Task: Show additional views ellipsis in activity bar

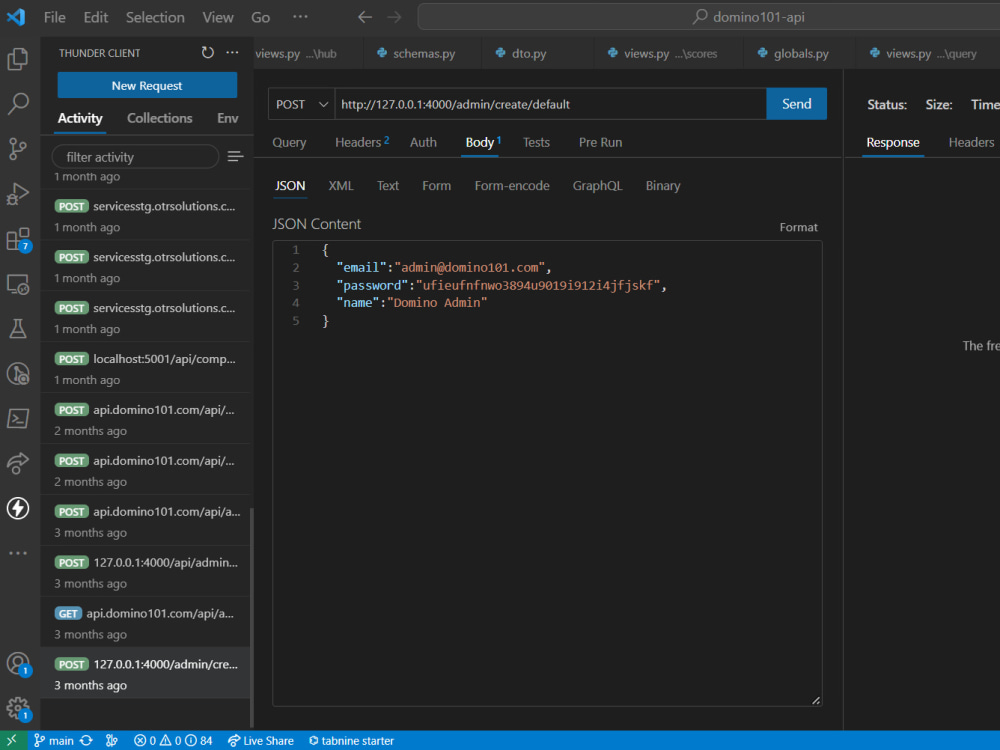Action: 18,553
